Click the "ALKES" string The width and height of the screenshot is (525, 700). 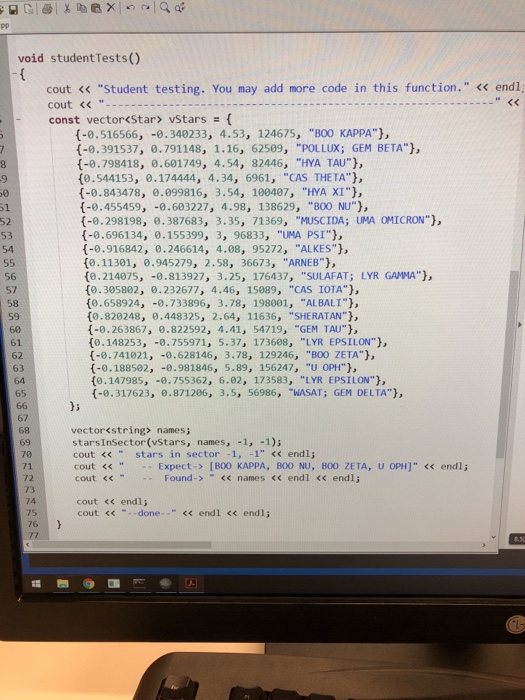[316, 249]
